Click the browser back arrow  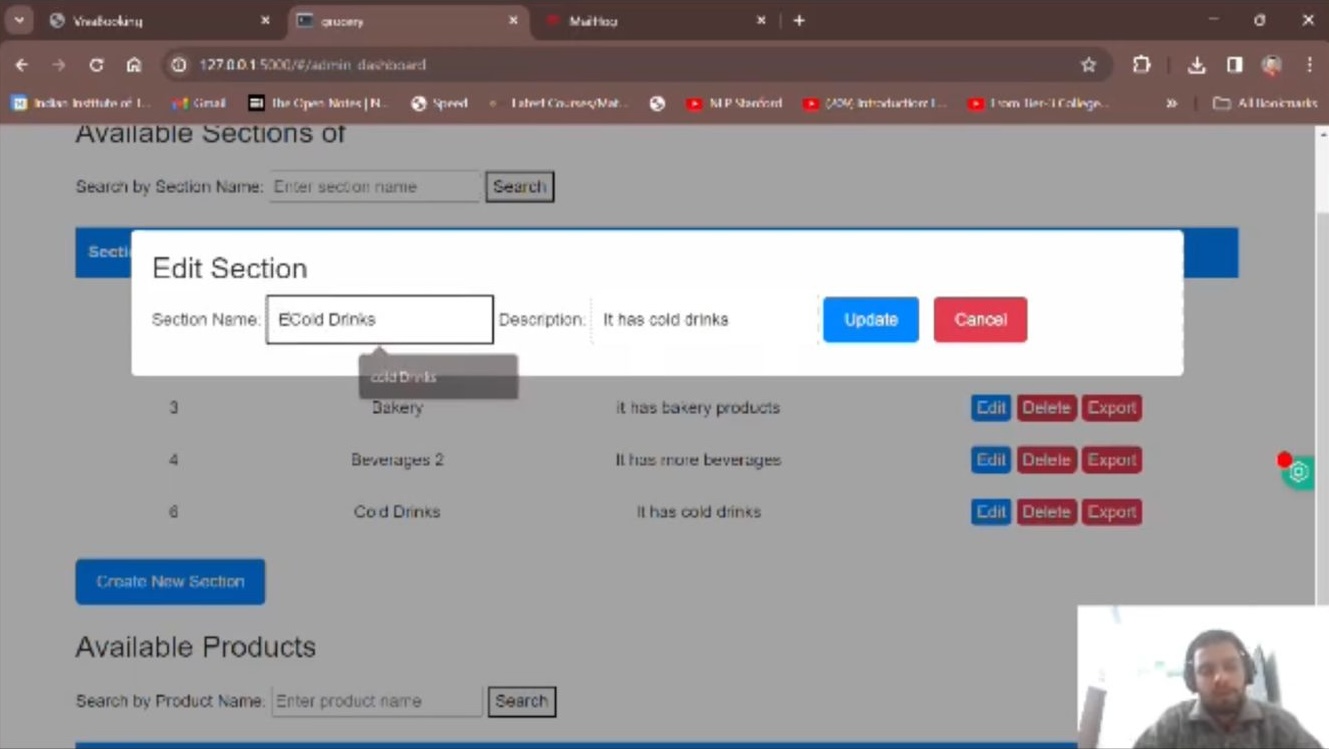pyautogui.click(x=22, y=65)
